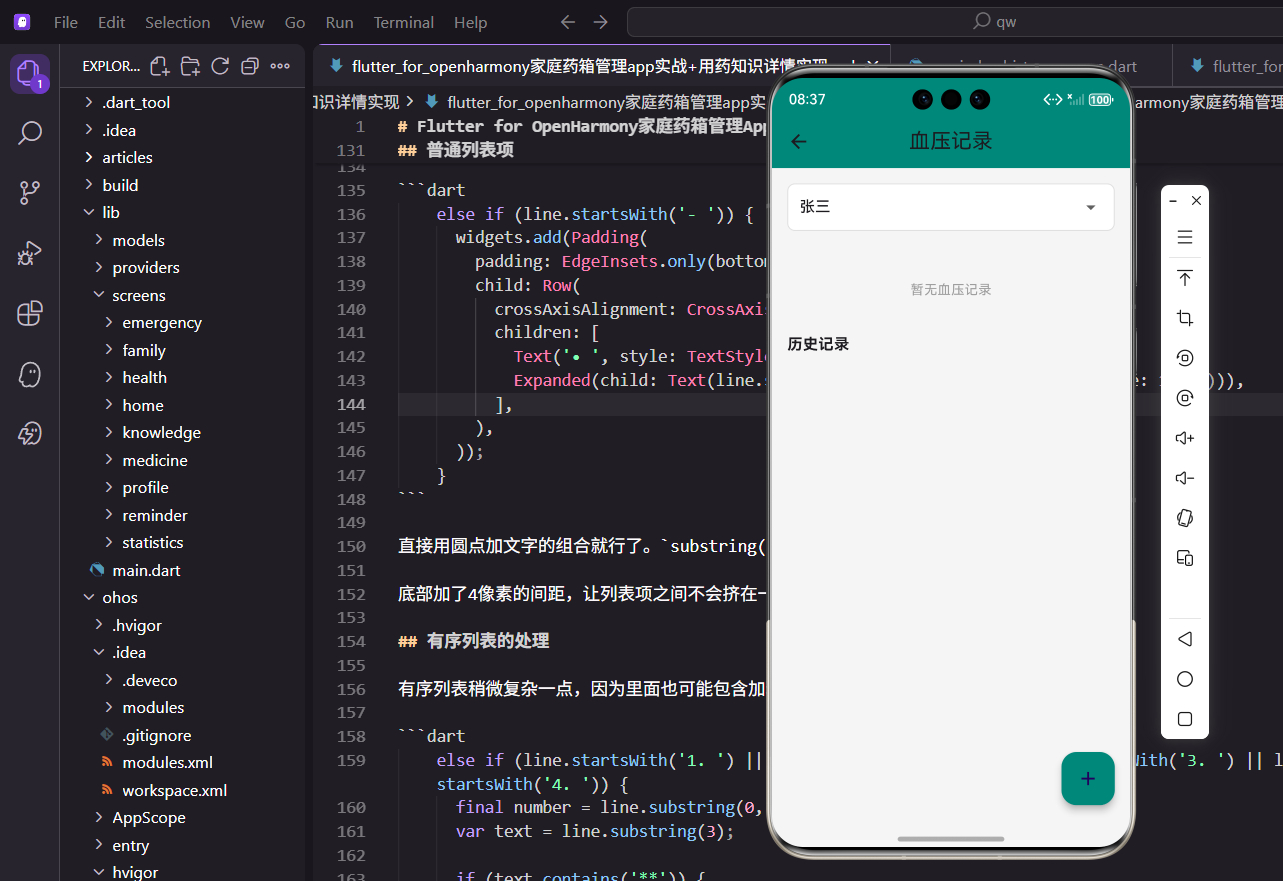Open the View menu
1283x881 pixels.
247,22
